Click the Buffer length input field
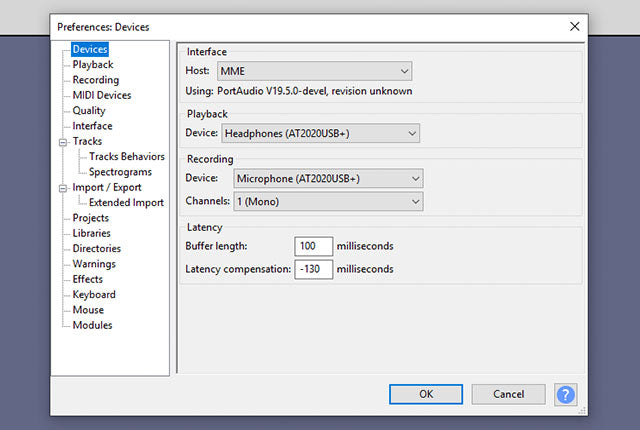 [314, 246]
